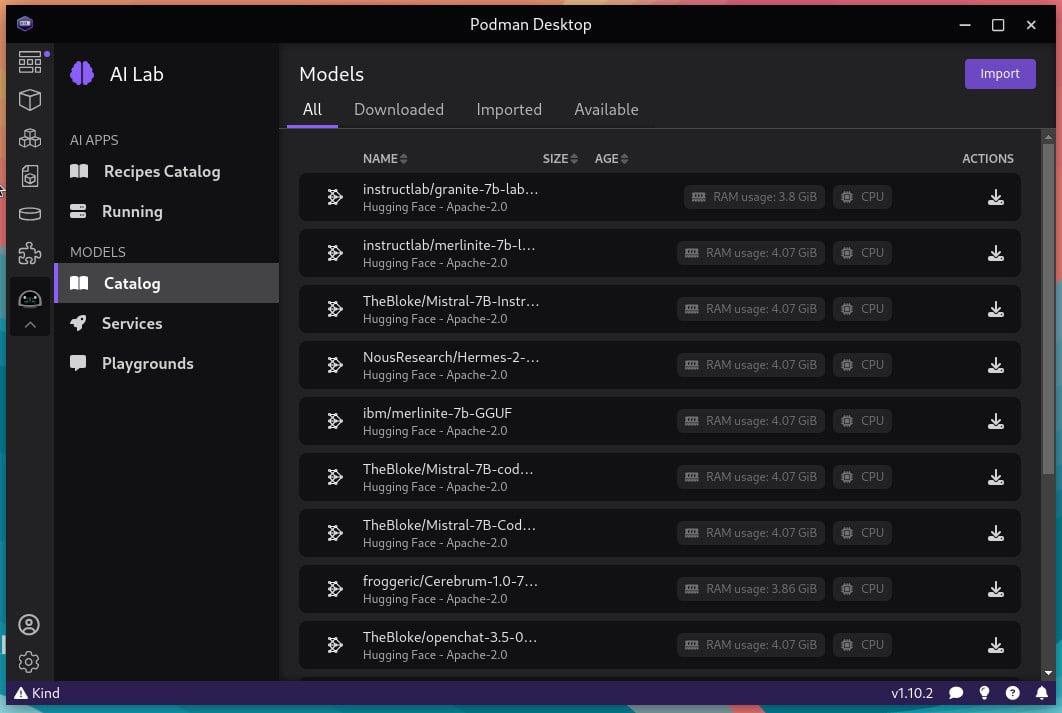Open the Volumes disk icon

tap(30, 214)
